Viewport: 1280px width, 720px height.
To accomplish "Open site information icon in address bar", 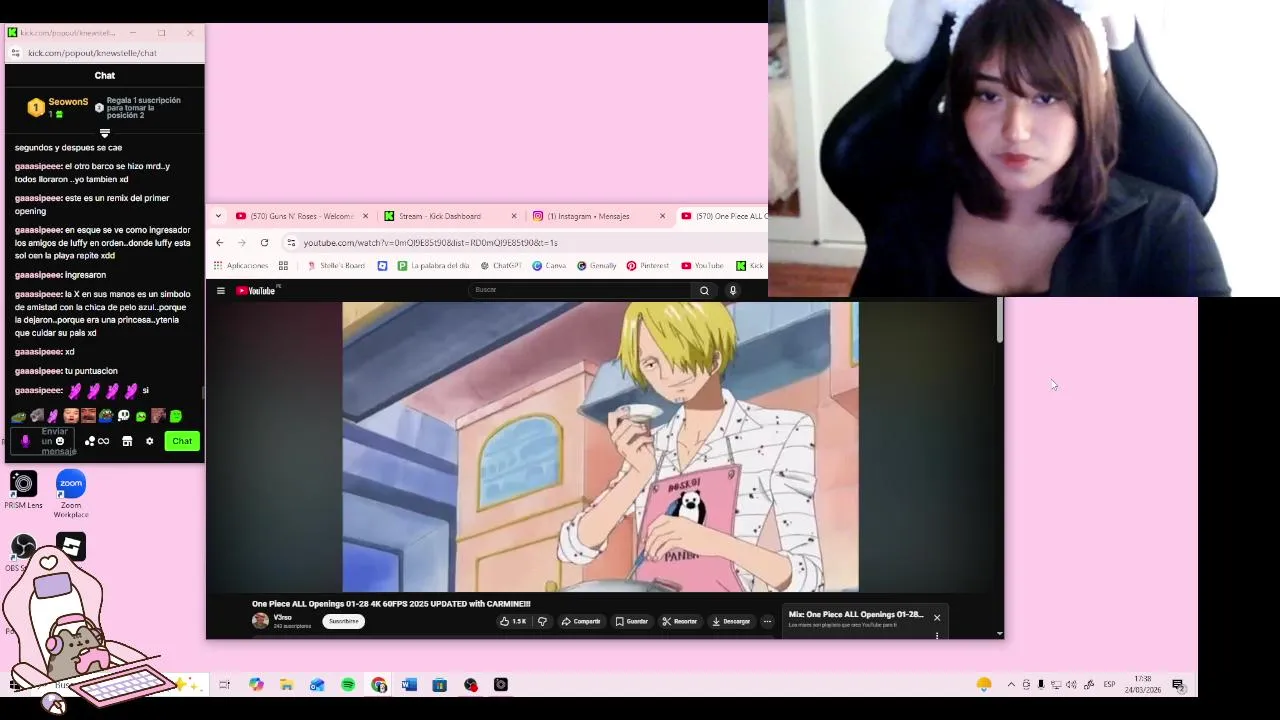I will (291, 243).
